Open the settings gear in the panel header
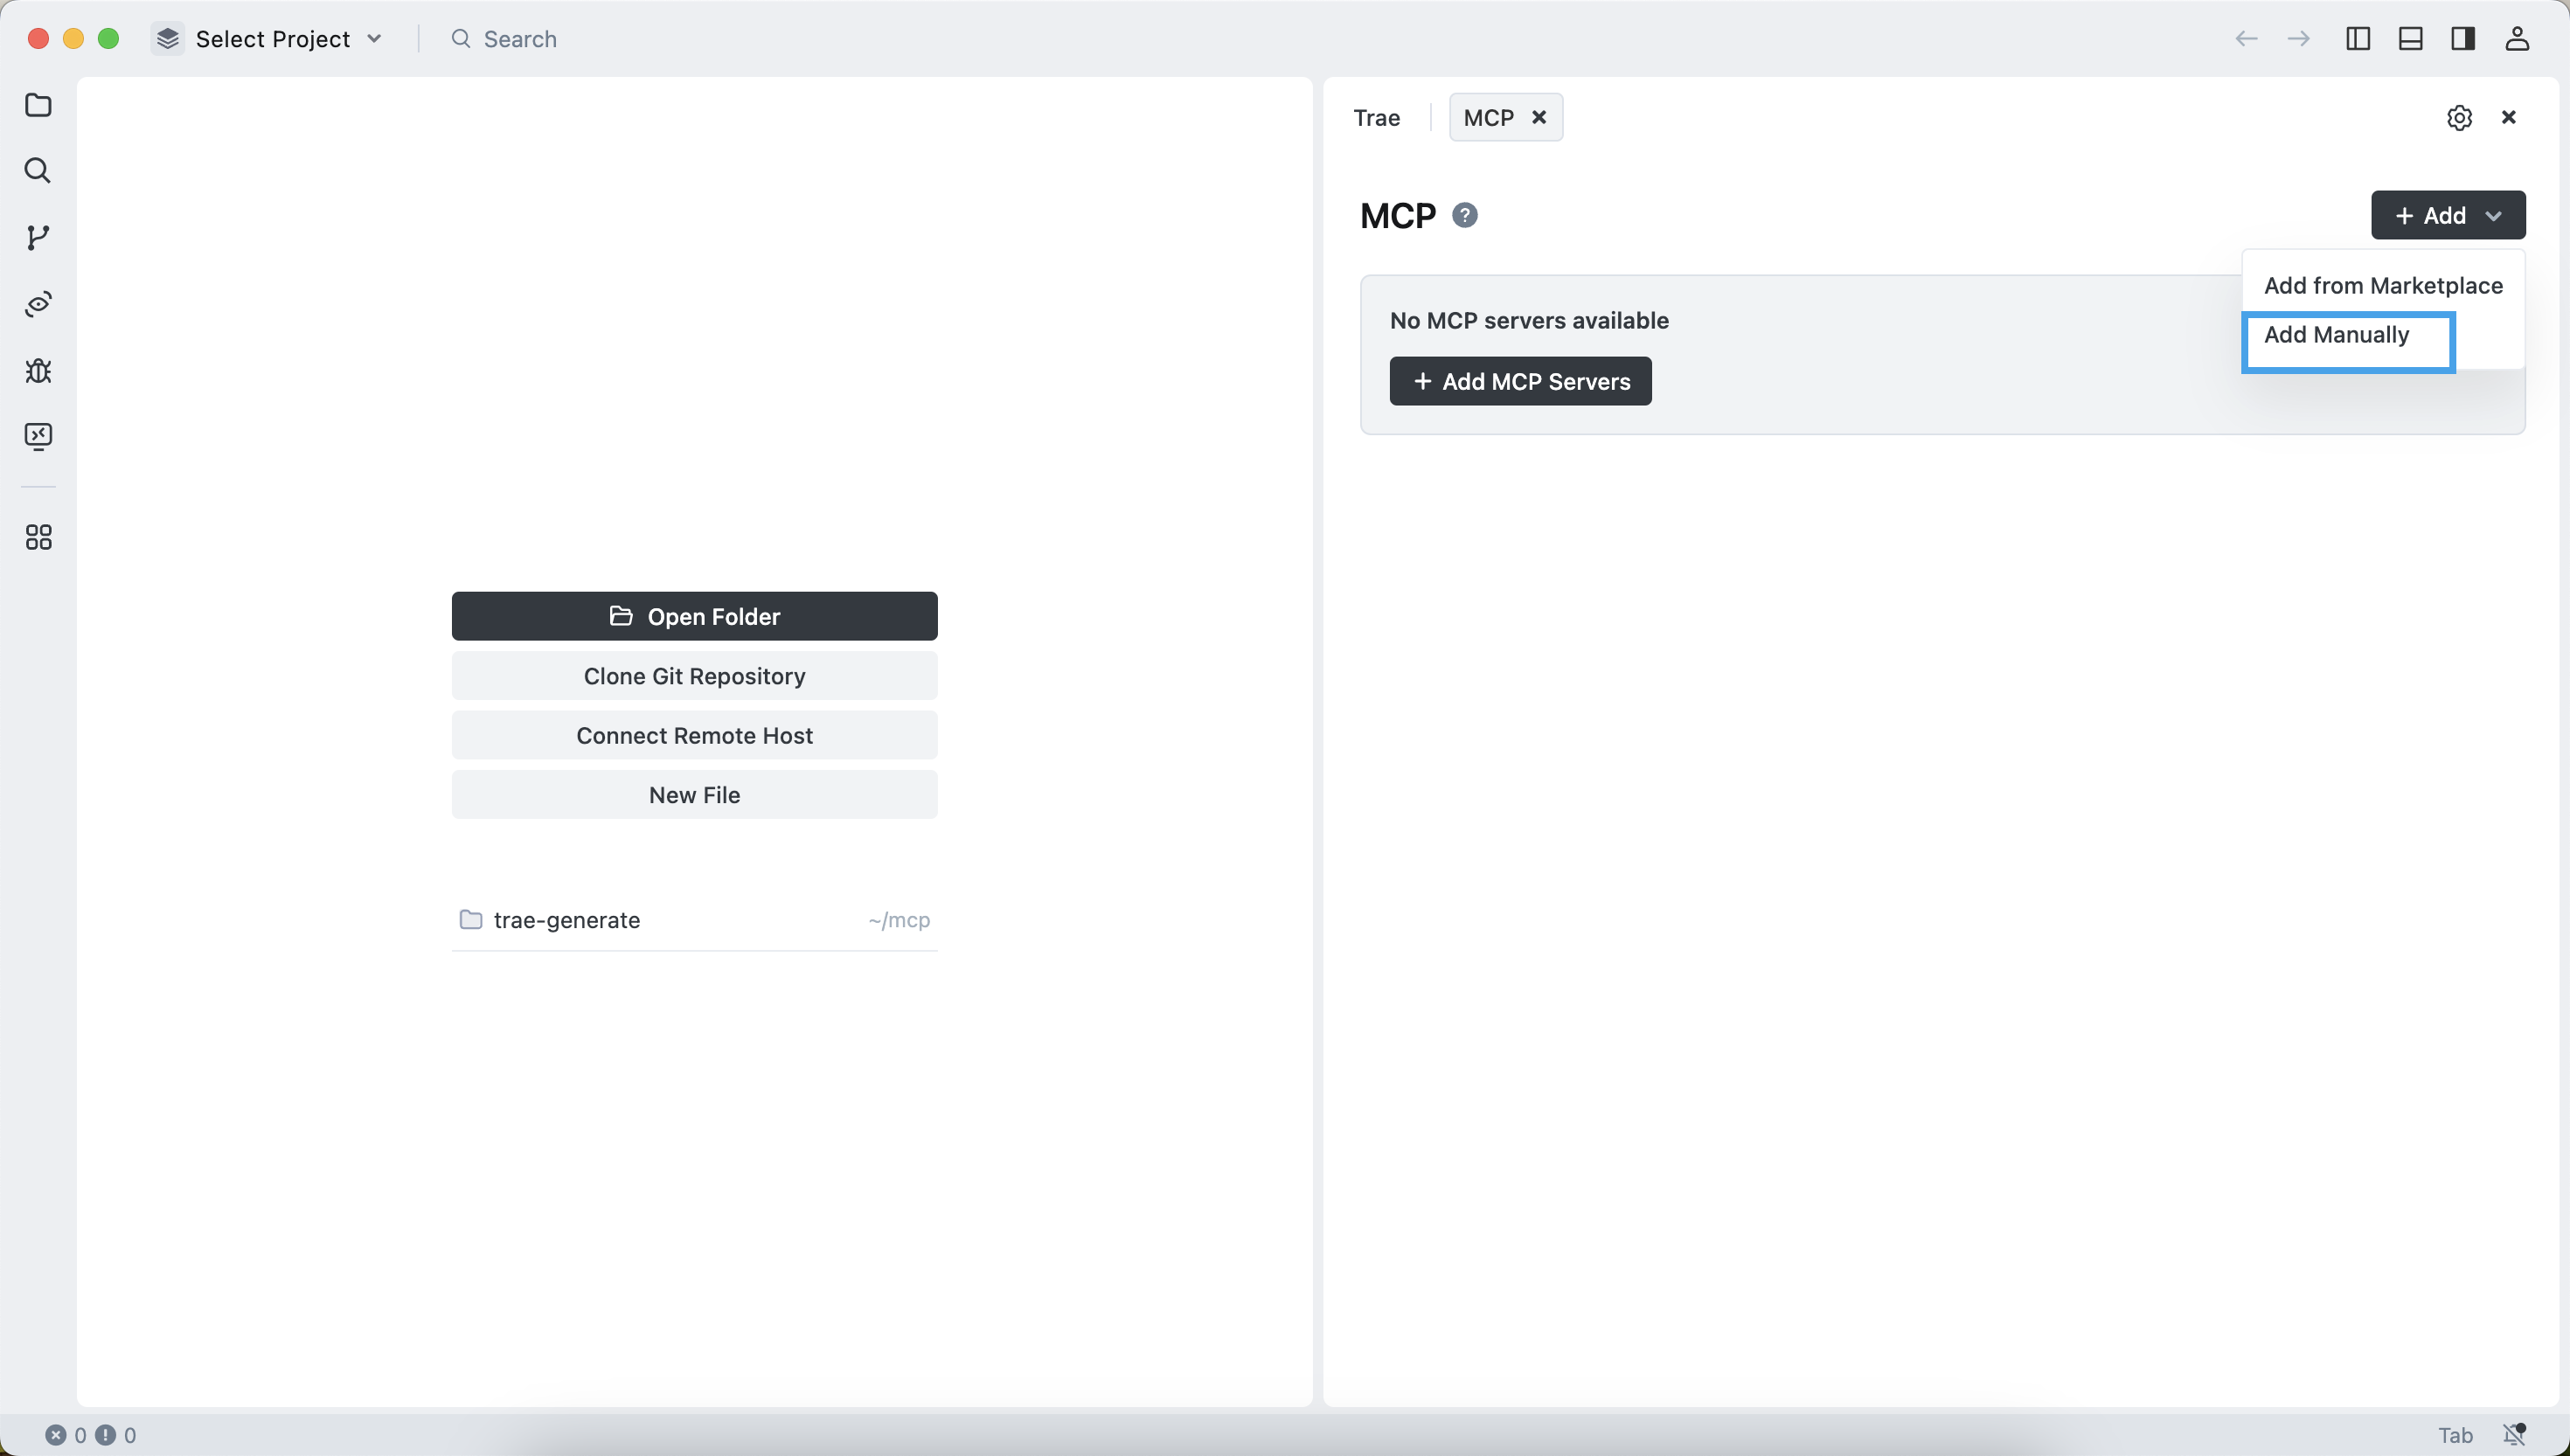Screen dimensions: 2570x1456 point(2459,118)
